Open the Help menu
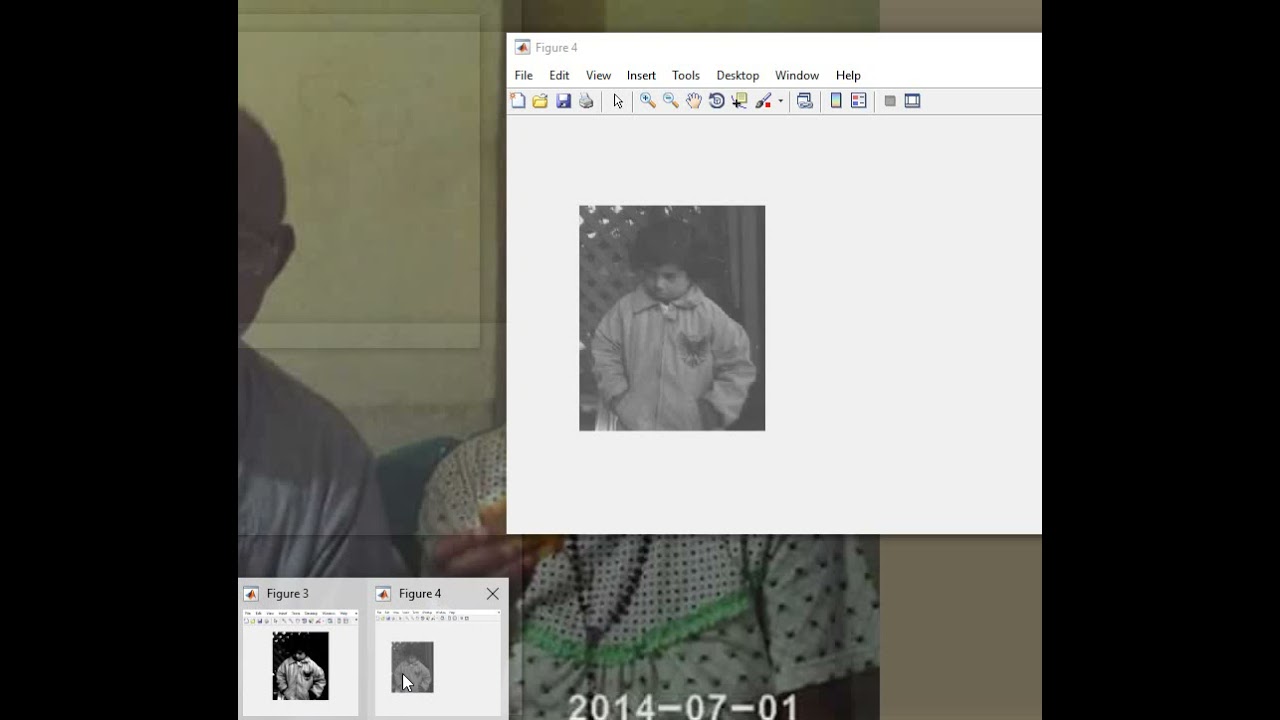 (x=848, y=75)
